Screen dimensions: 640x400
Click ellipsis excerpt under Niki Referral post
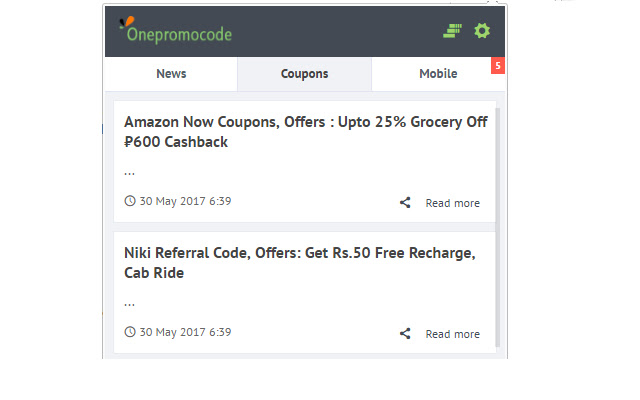(129, 304)
